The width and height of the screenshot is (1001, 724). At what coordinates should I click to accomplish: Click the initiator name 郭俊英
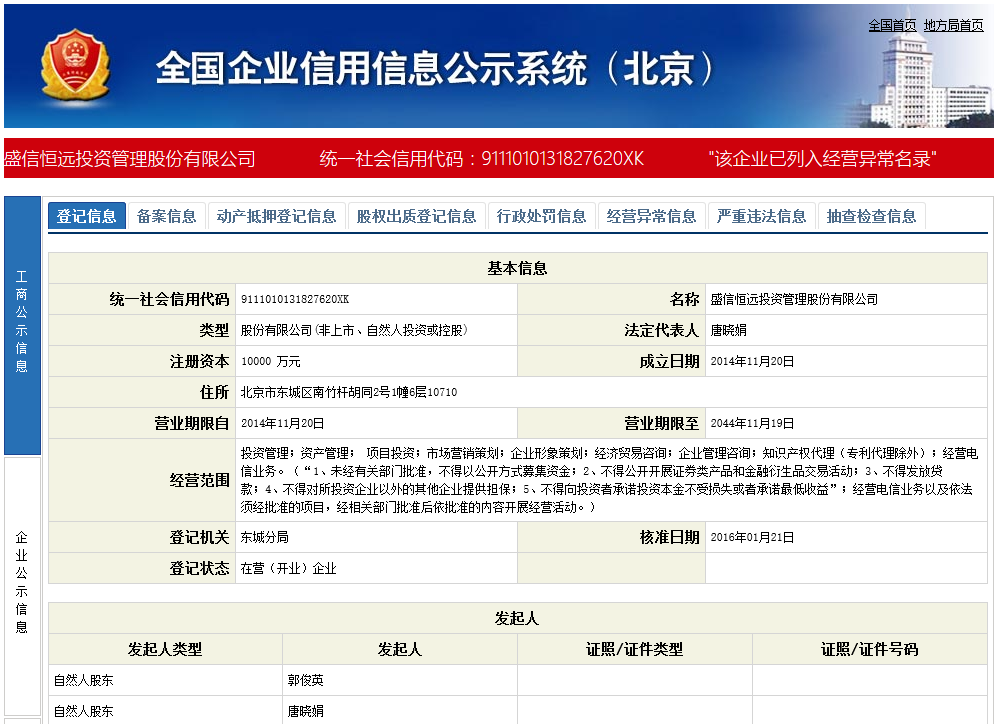tap(306, 681)
